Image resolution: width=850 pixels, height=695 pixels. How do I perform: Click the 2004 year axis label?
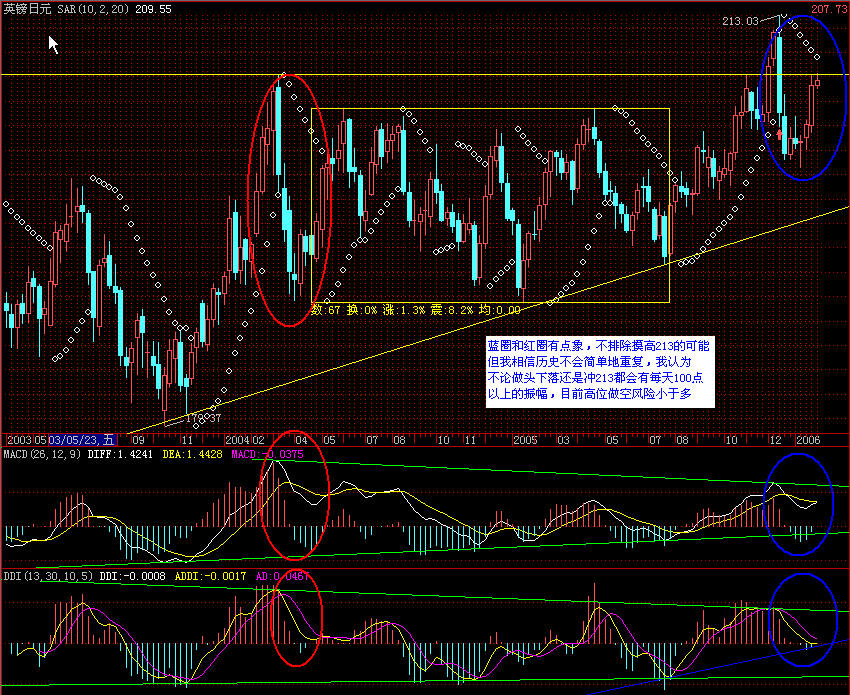[238, 440]
